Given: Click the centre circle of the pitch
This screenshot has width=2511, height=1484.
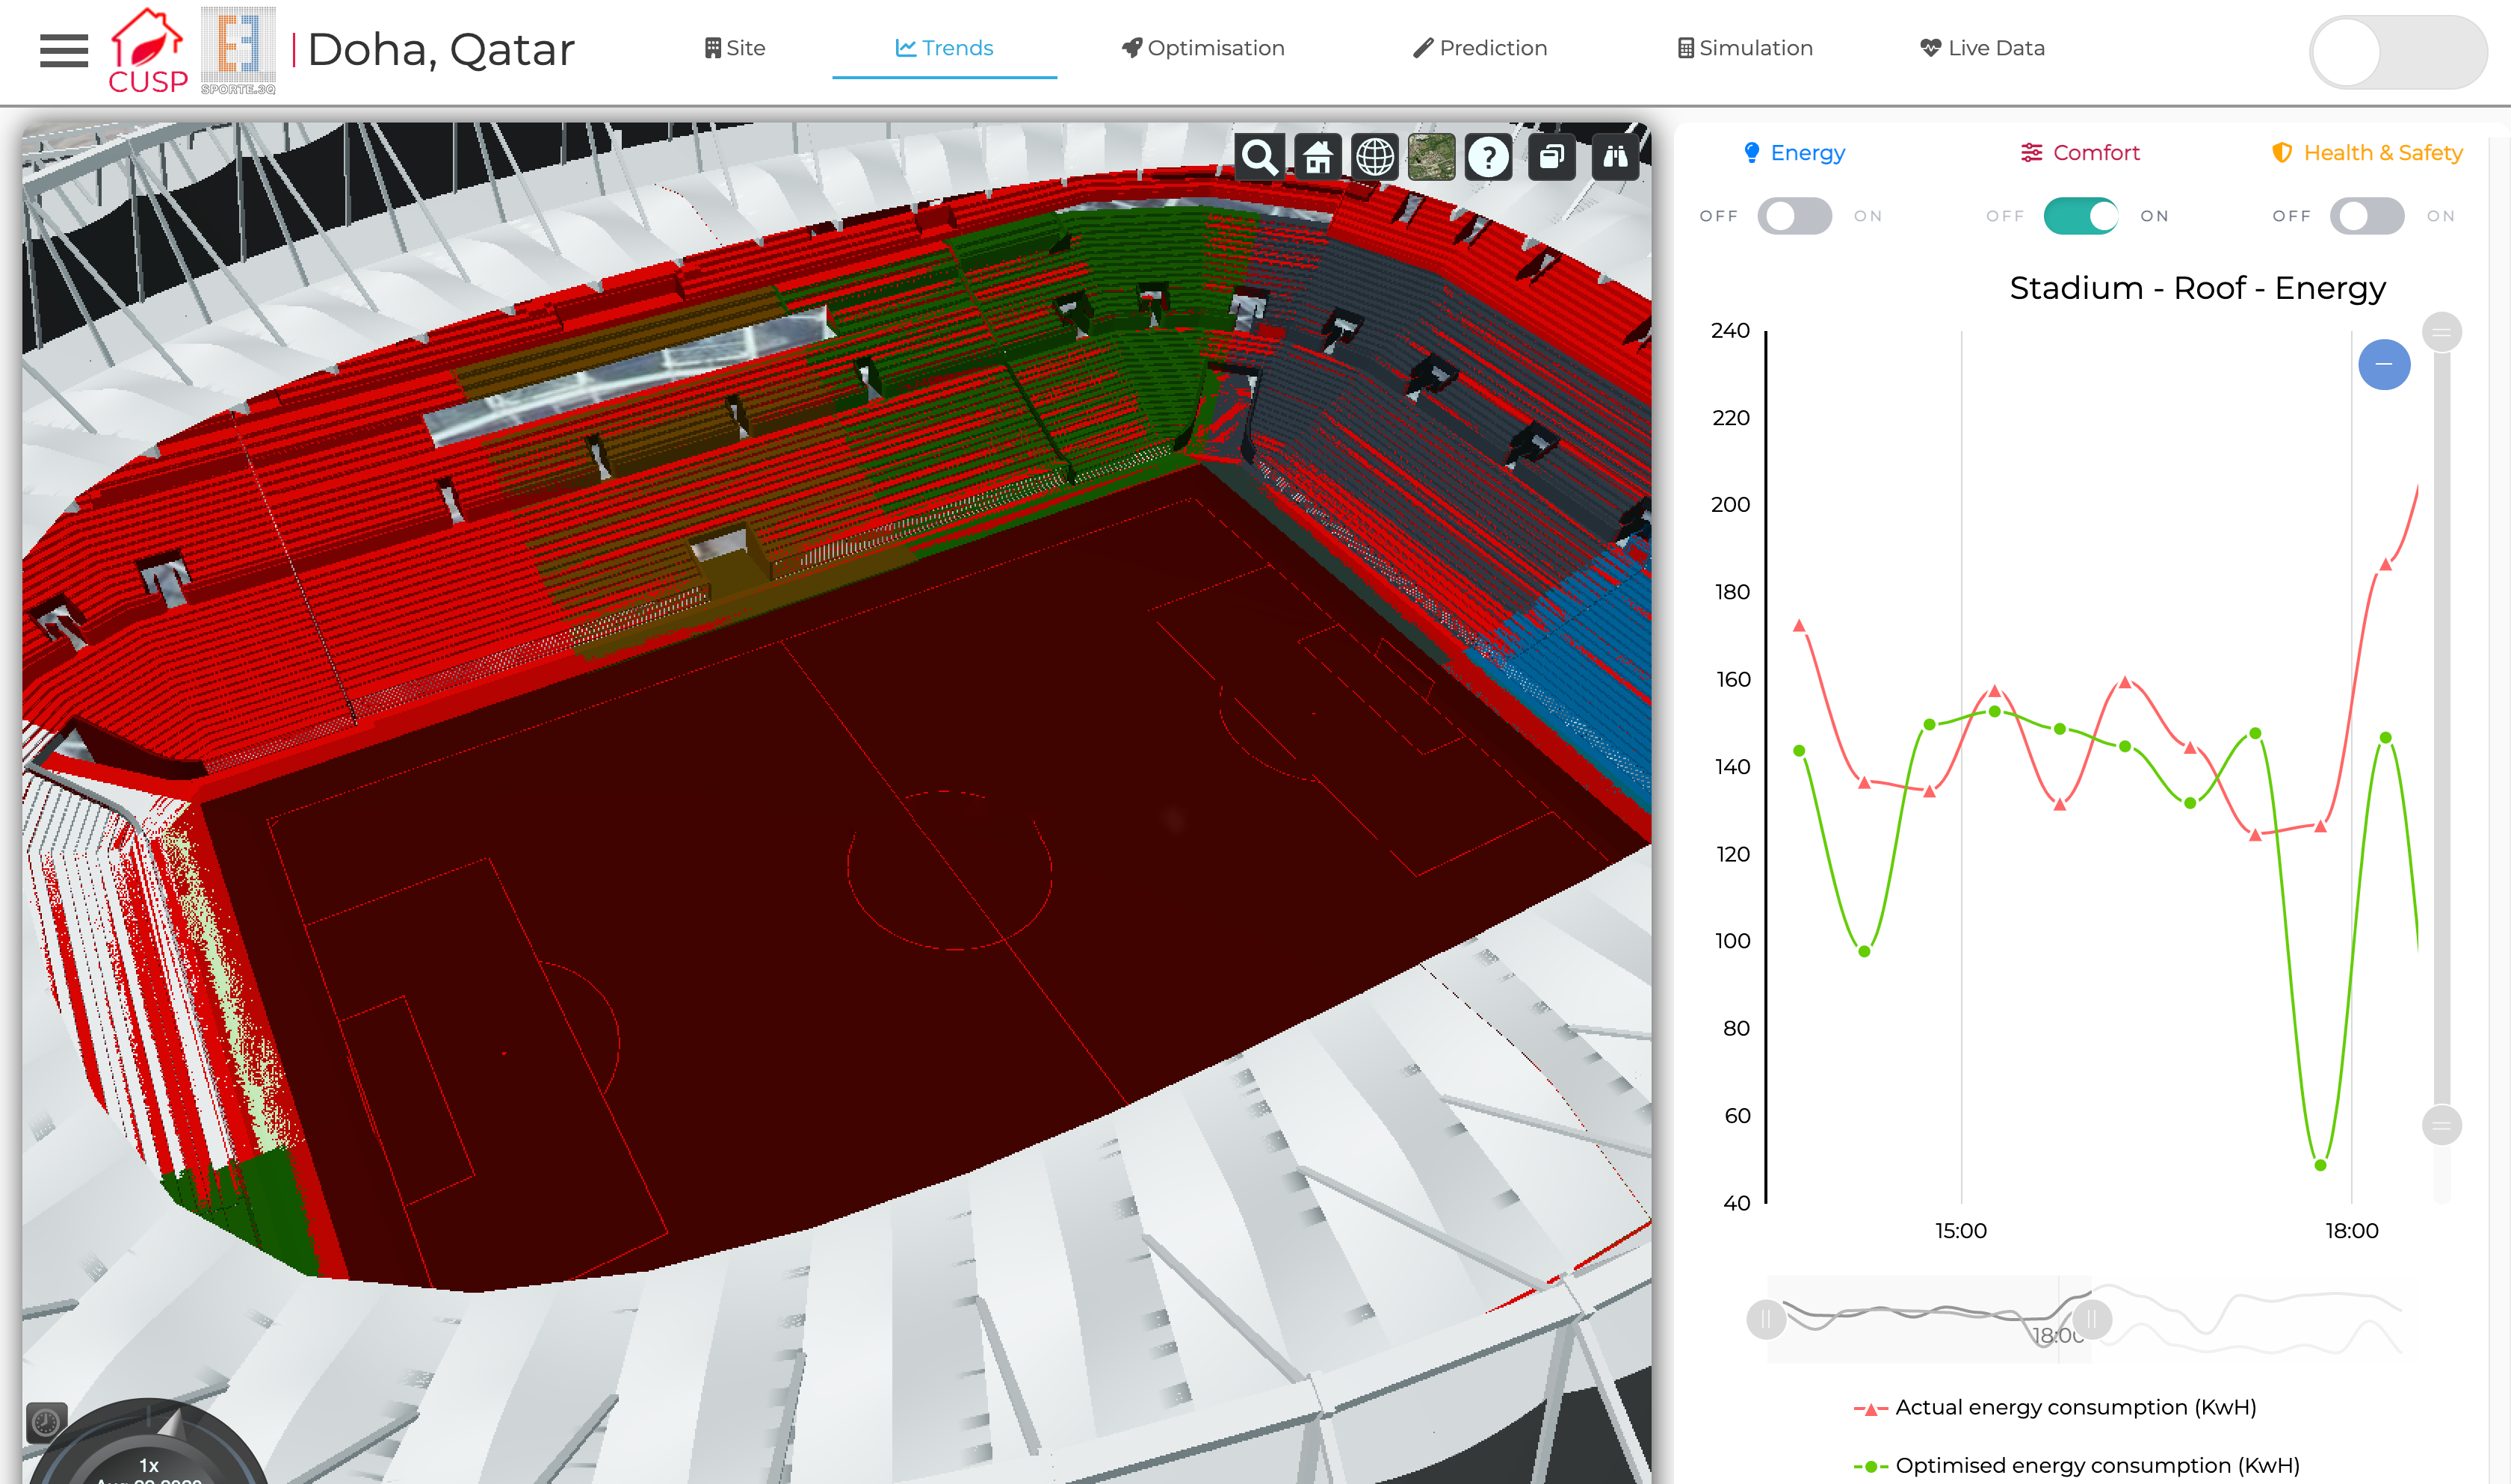Looking at the screenshot, I should (x=949, y=869).
